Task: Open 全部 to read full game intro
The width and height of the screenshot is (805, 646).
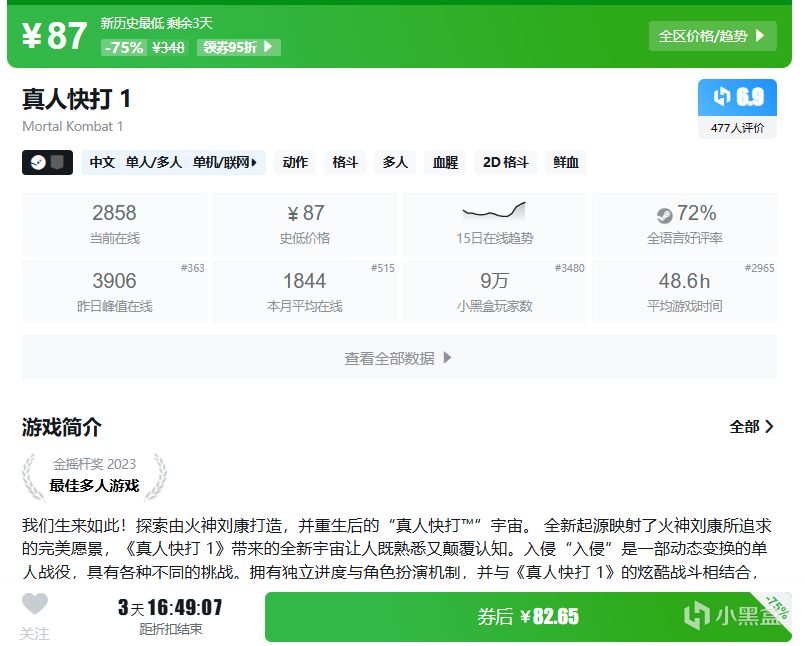Action: click(752, 427)
